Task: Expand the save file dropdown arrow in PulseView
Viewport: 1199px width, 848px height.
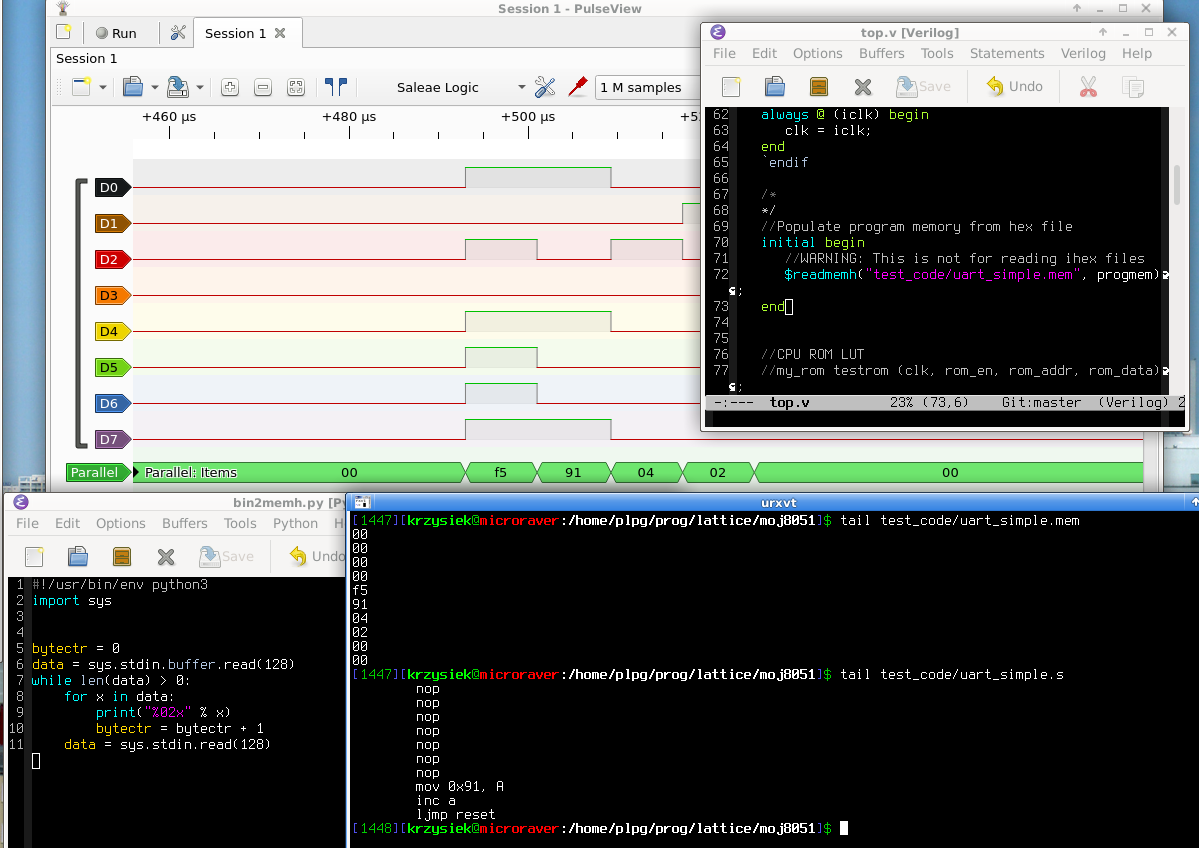Action: [x=200, y=88]
